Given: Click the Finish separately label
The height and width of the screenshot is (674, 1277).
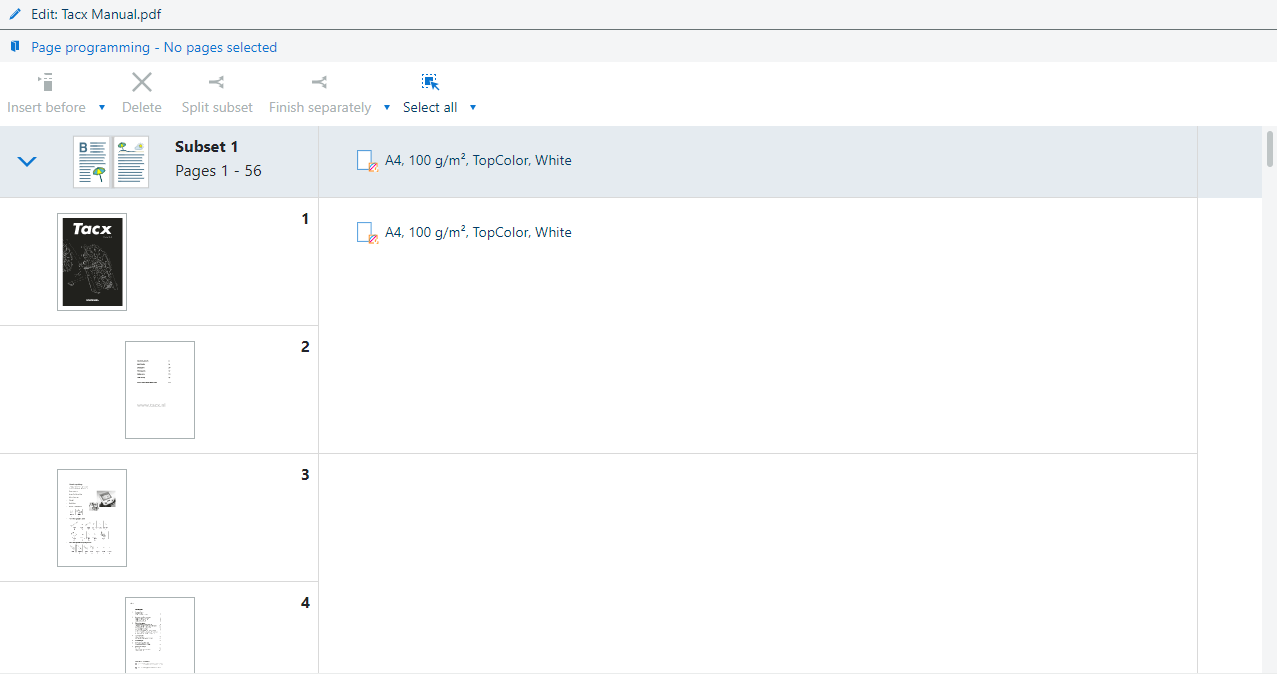Looking at the screenshot, I should click(x=320, y=107).
